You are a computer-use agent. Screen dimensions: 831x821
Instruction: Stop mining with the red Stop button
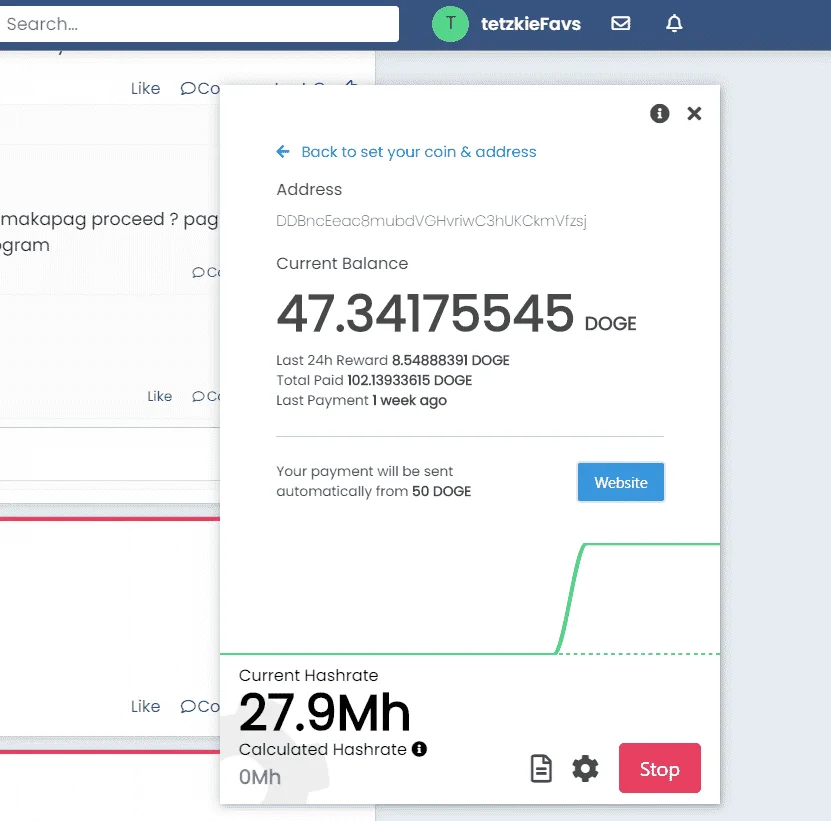click(659, 768)
